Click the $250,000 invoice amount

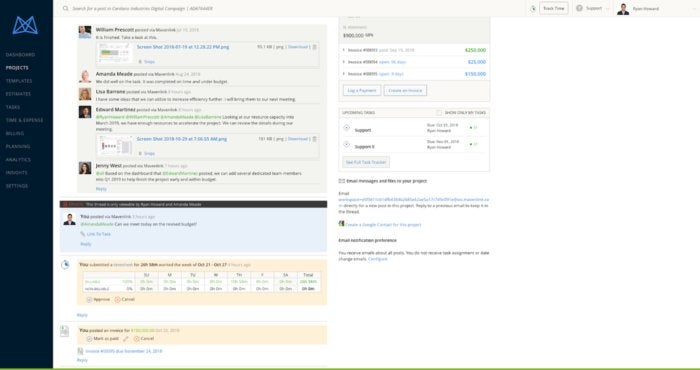475,50
